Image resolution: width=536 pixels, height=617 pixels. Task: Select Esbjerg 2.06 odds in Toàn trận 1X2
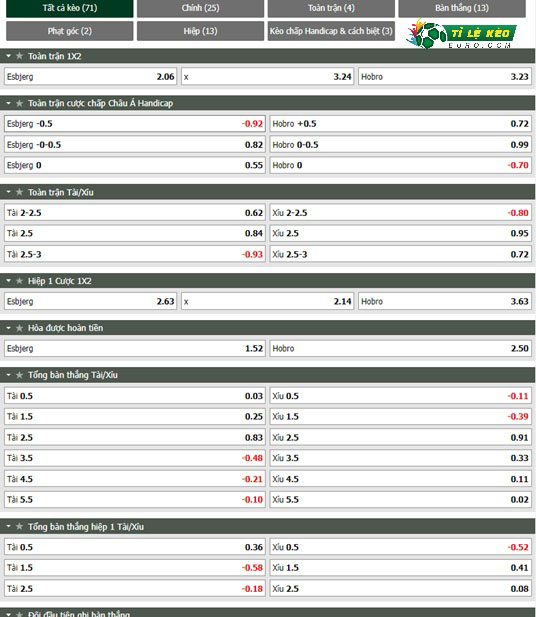click(91, 77)
